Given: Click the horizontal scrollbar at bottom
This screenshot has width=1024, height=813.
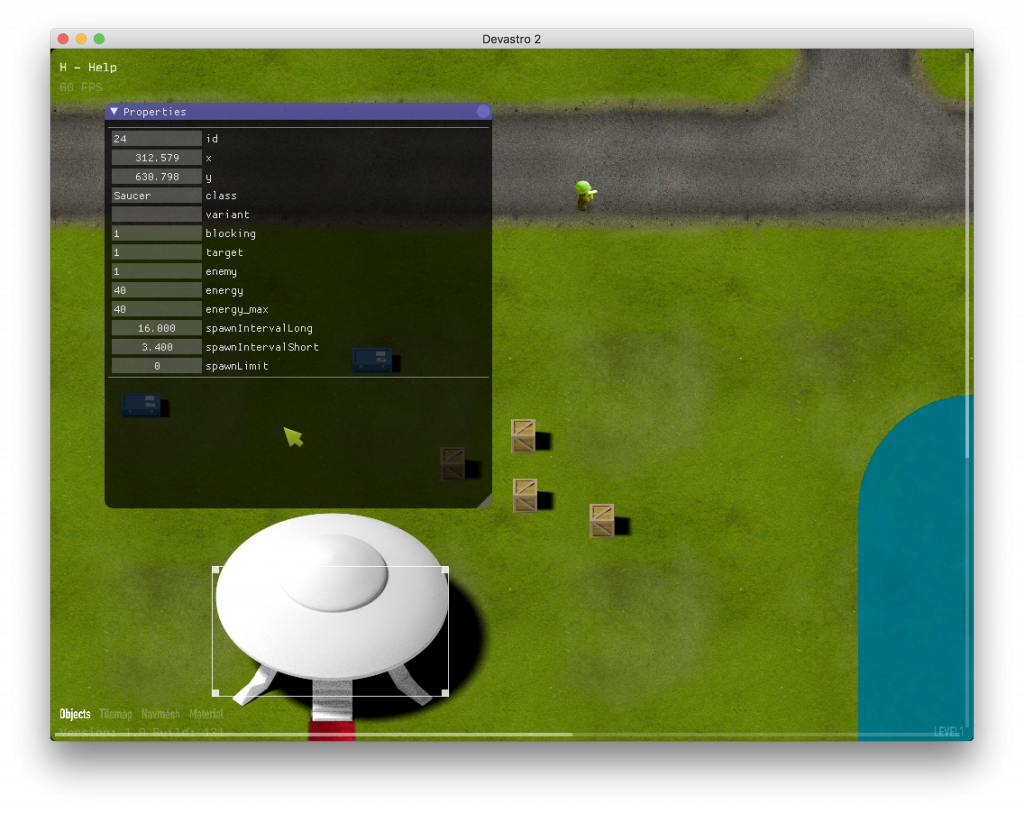Looking at the screenshot, I should pyautogui.click(x=313, y=735).
